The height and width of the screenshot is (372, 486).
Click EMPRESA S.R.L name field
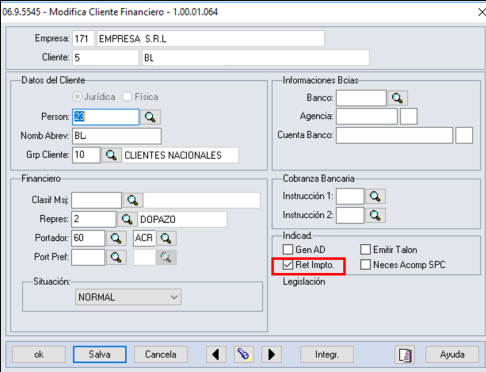point(211,39)
